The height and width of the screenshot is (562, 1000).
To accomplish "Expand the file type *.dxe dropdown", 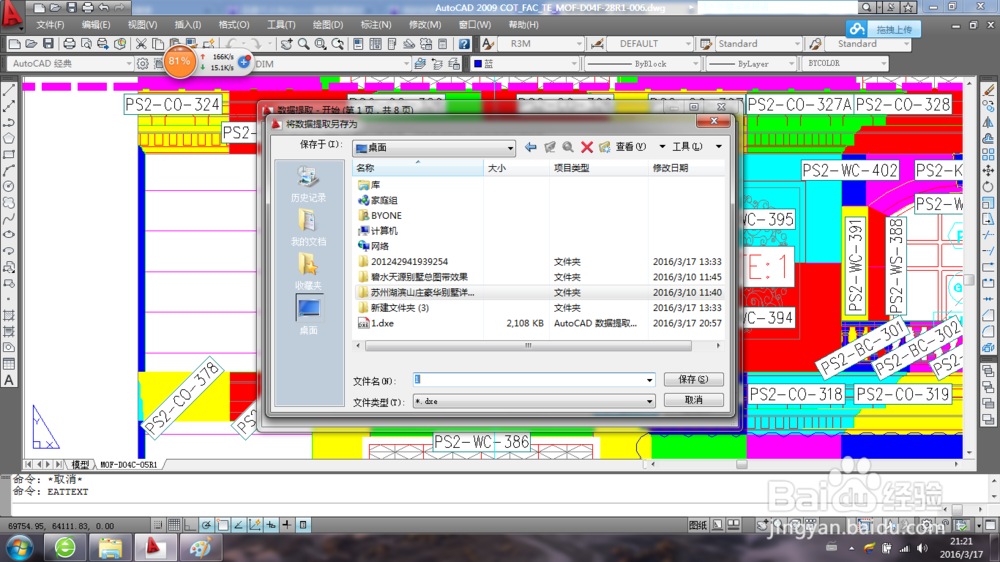I will [x=649, y=401].
